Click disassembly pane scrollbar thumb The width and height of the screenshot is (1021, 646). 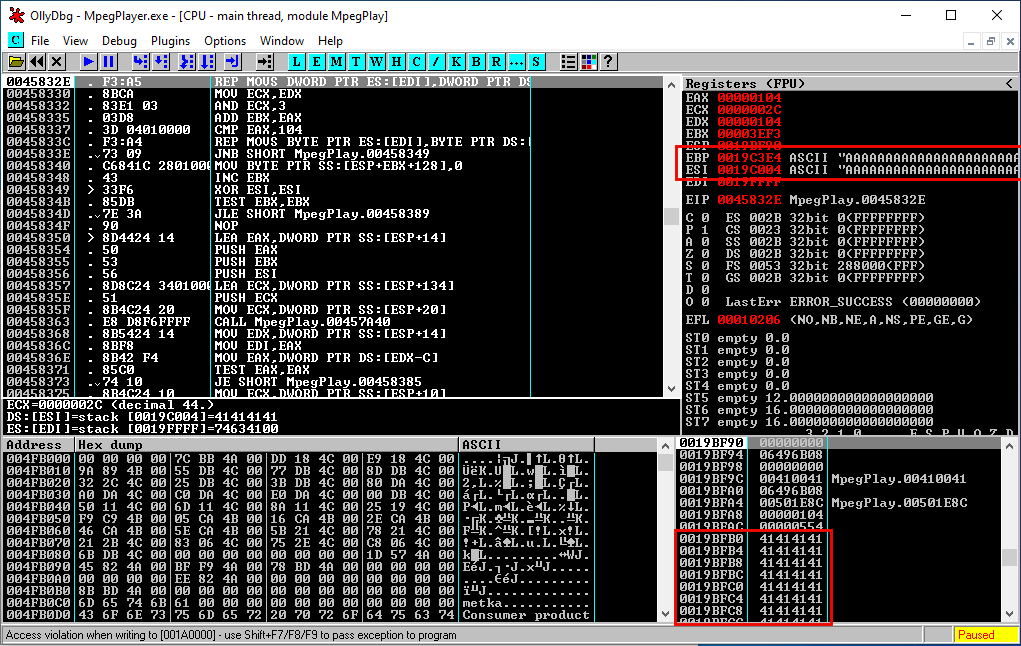(x=671, y=216)
